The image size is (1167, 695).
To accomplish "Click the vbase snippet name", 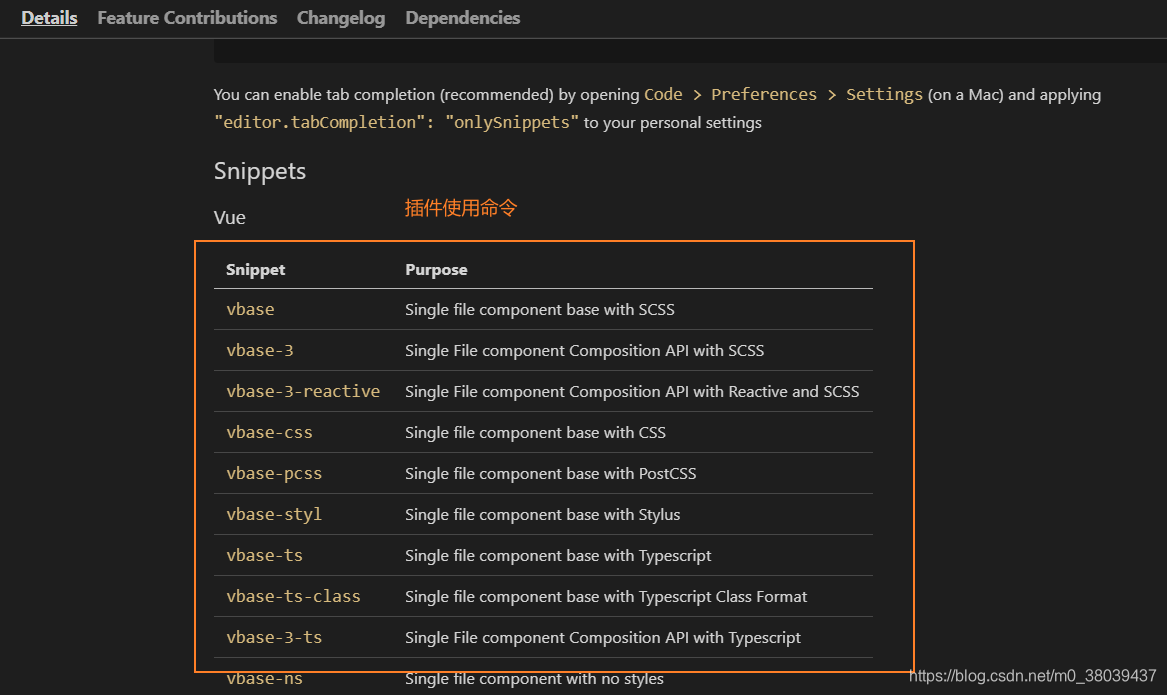I will pyautogui.click(x=250, y=310).
